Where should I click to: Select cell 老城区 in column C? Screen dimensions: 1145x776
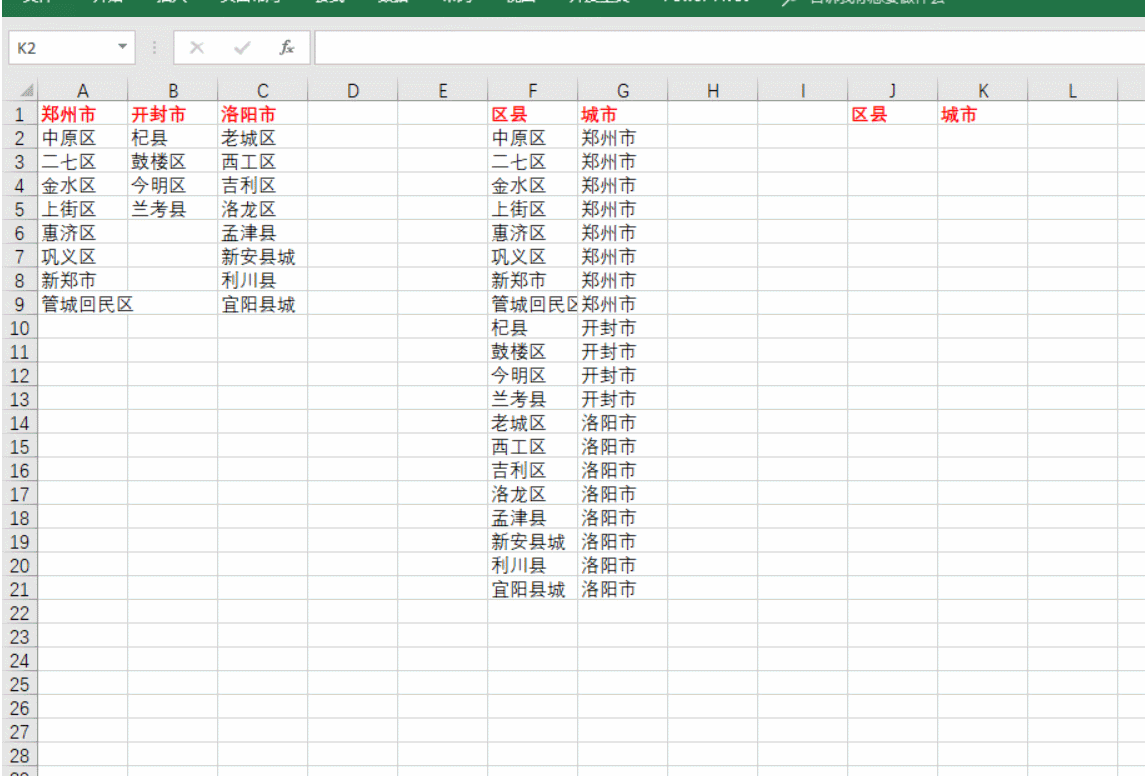point(263,138)
